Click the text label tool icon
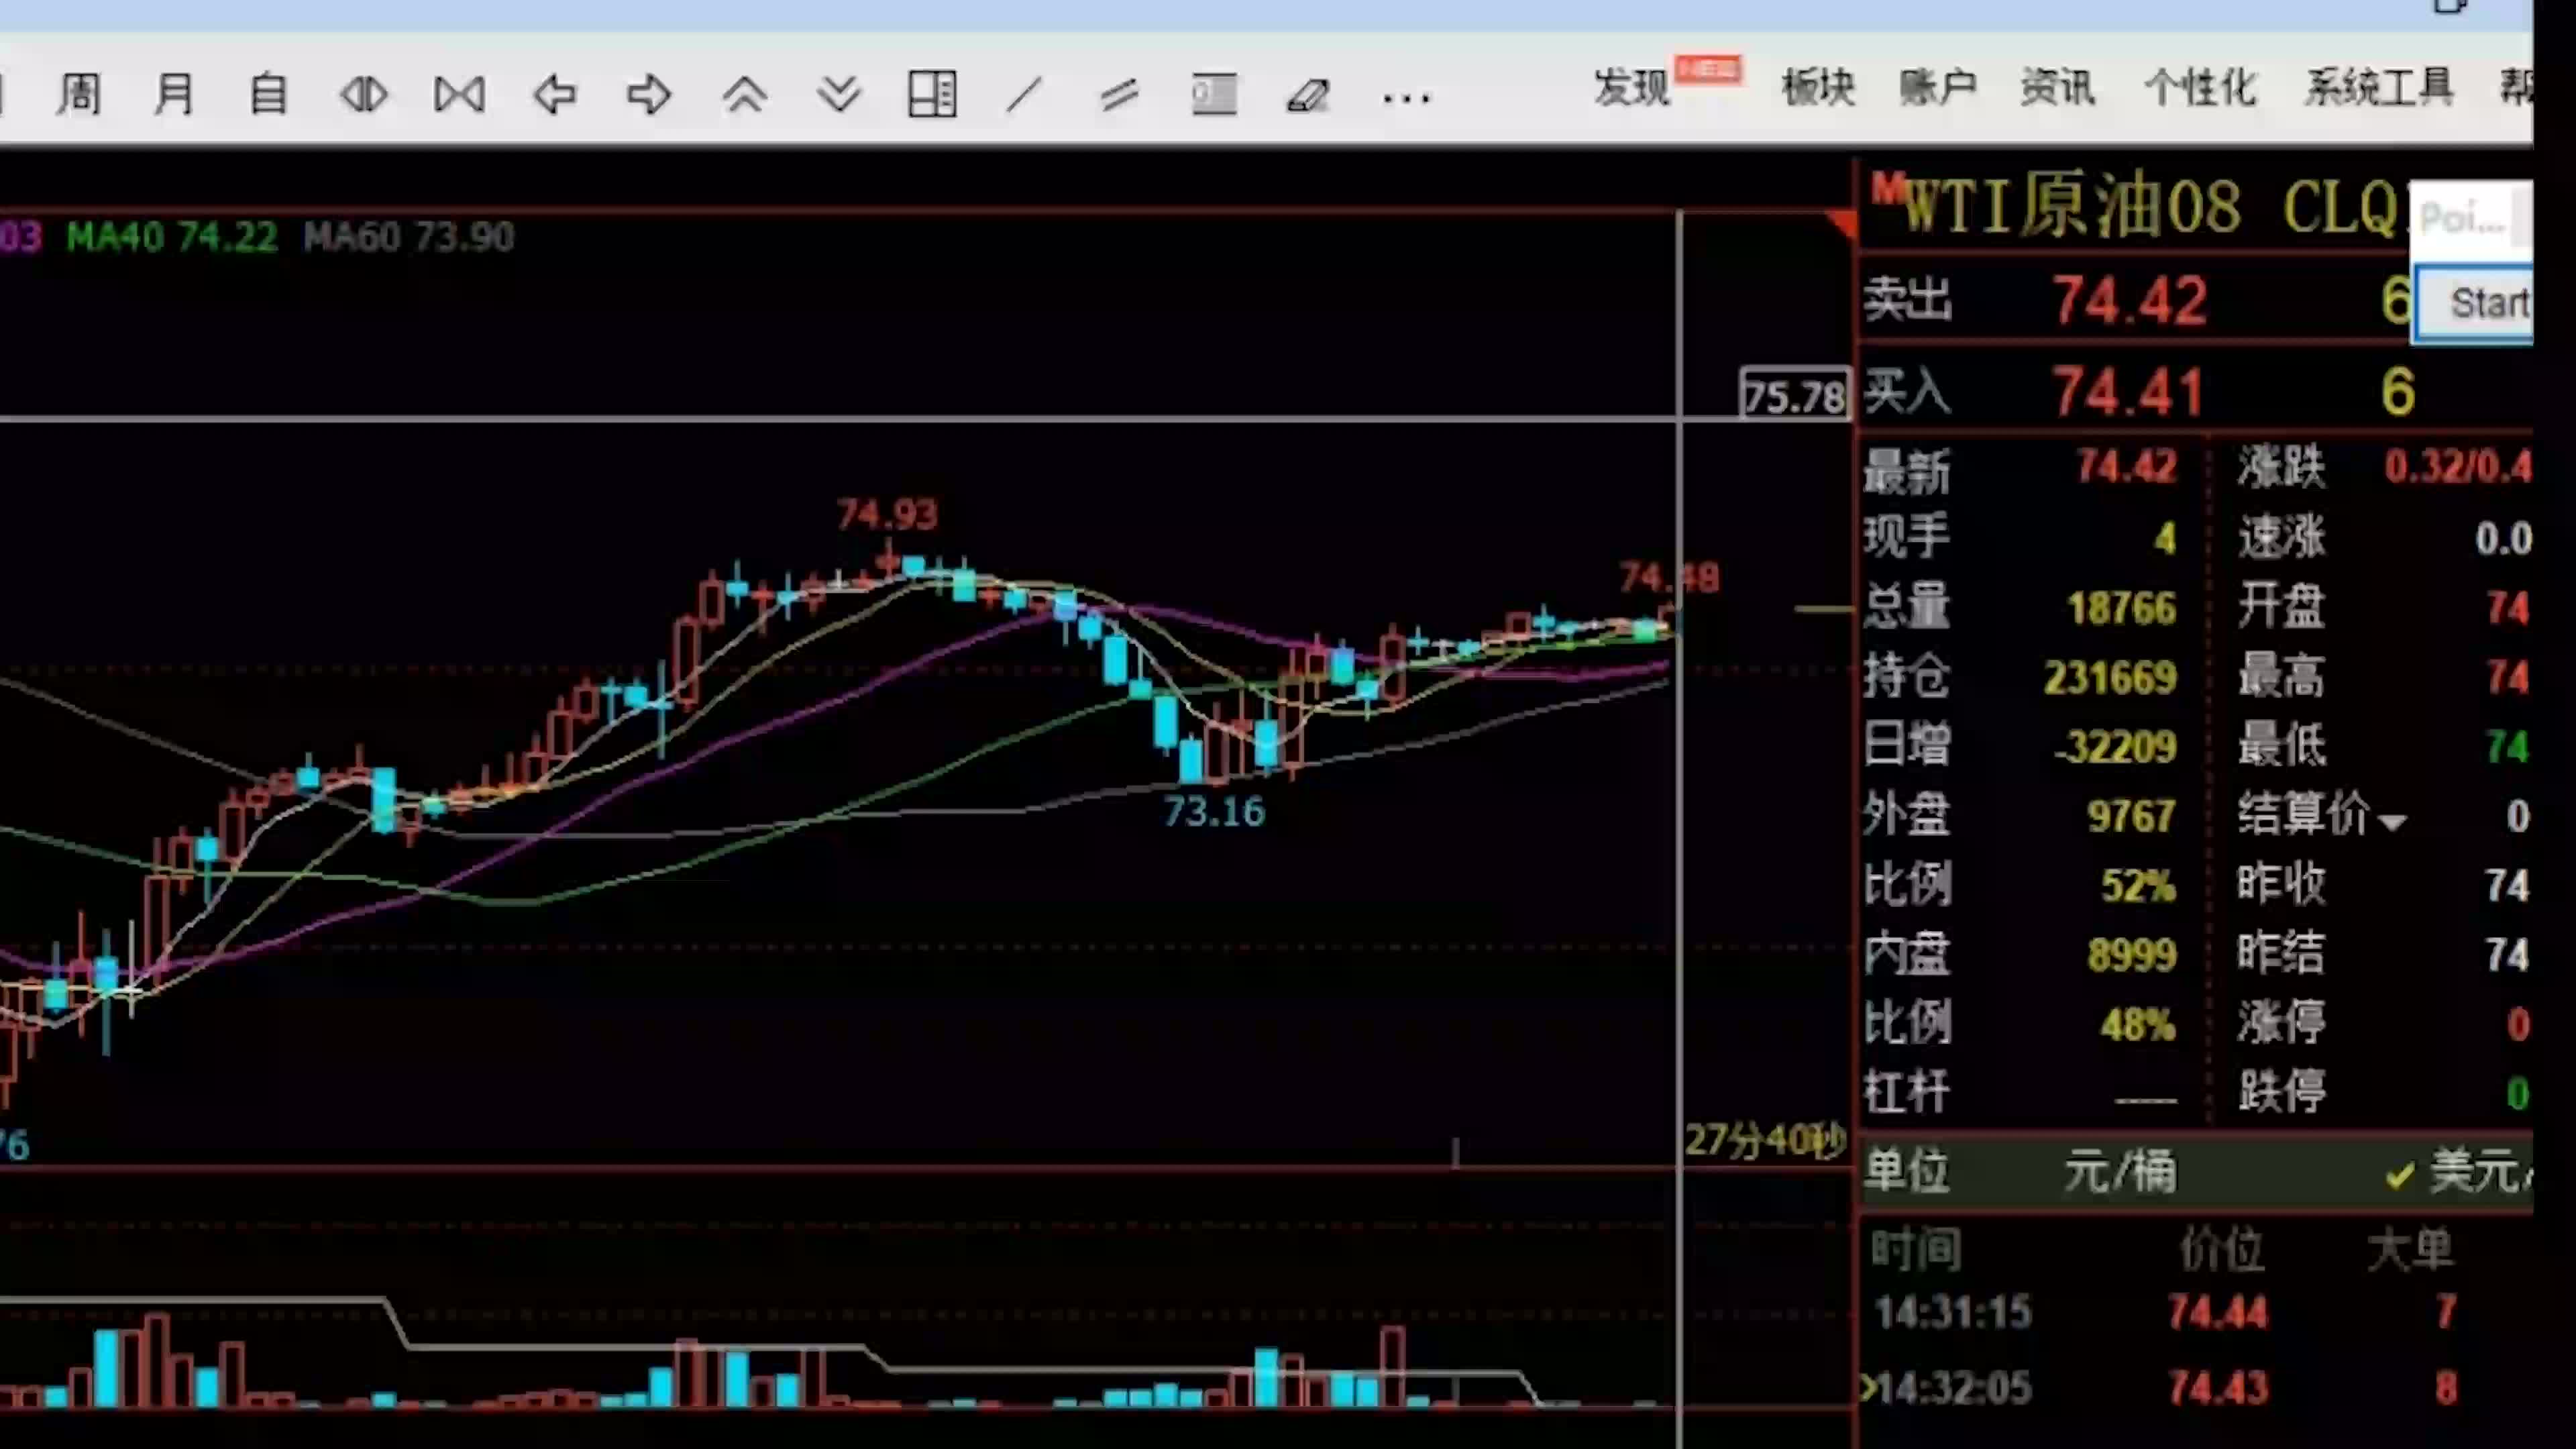 pyautogui.click(x=1214, y=95)
